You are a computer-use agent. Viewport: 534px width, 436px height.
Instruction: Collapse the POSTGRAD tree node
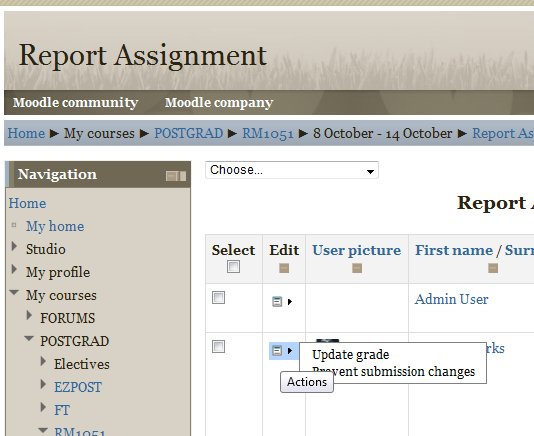[x=29, y=339]
